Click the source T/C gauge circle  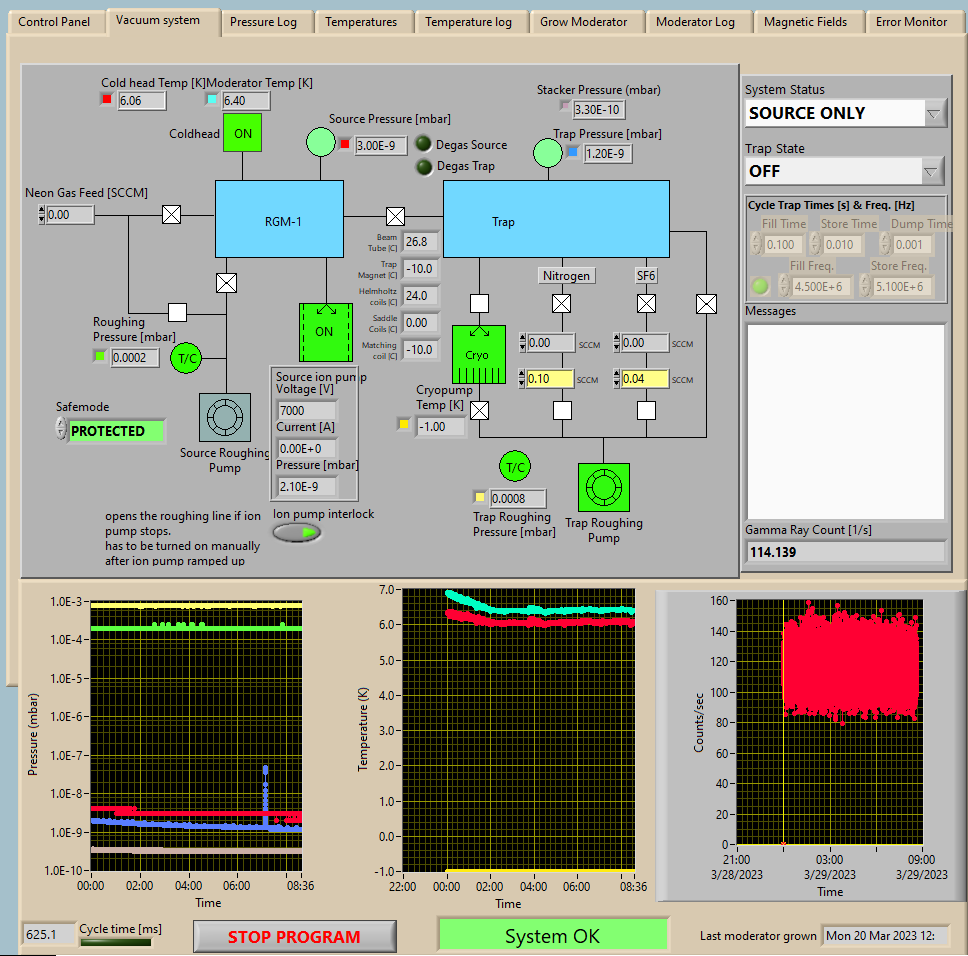pyautogui.click(x=186, y=358)
